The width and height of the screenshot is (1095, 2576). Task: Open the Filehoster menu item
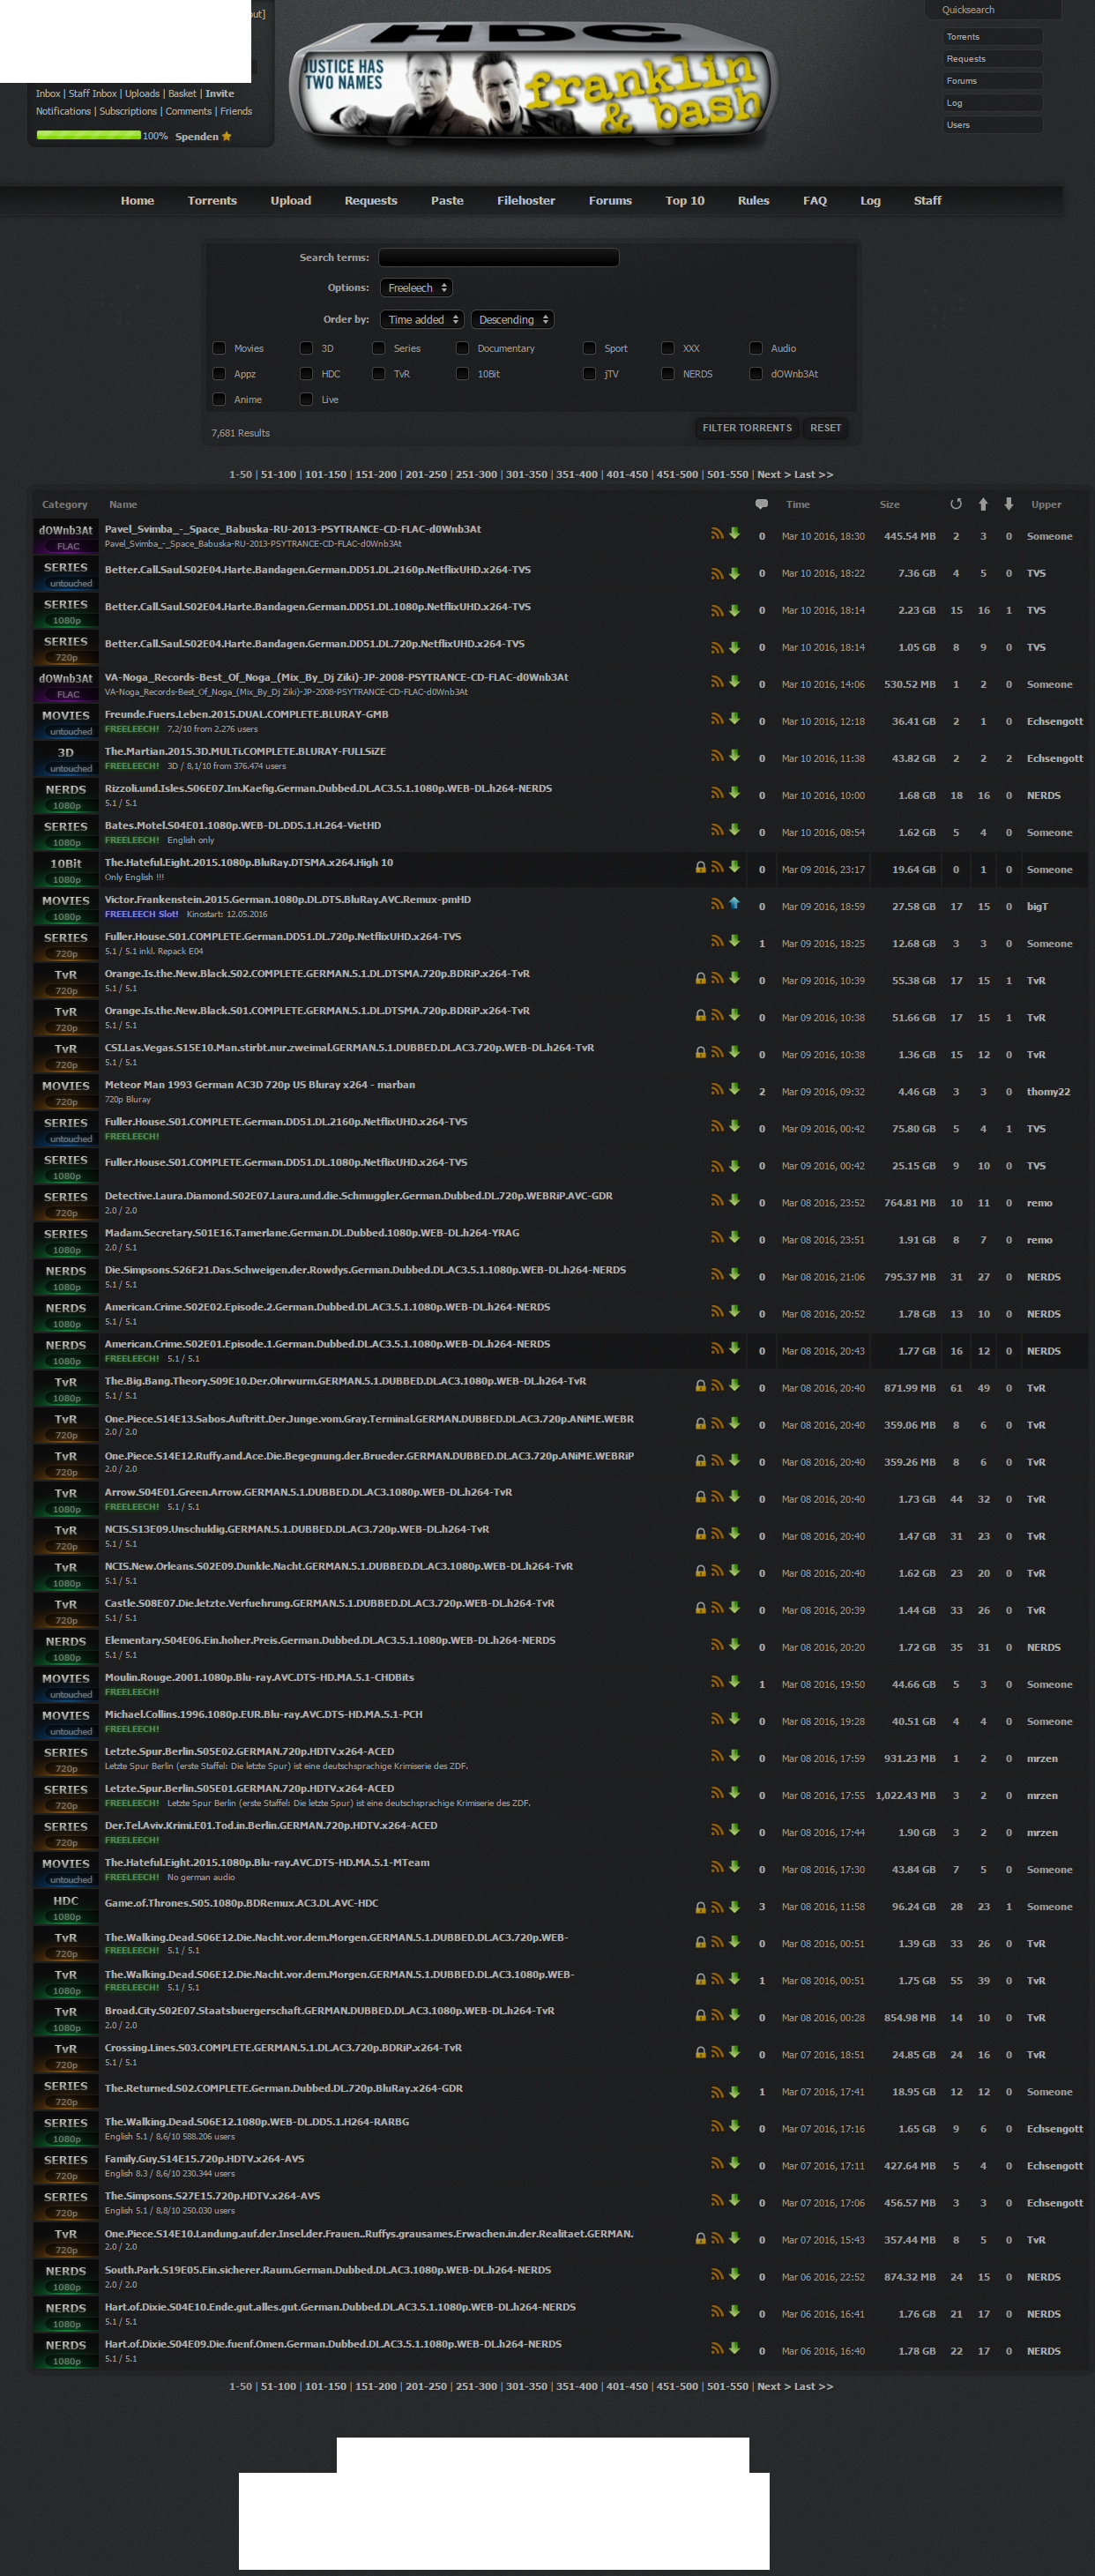526,201
